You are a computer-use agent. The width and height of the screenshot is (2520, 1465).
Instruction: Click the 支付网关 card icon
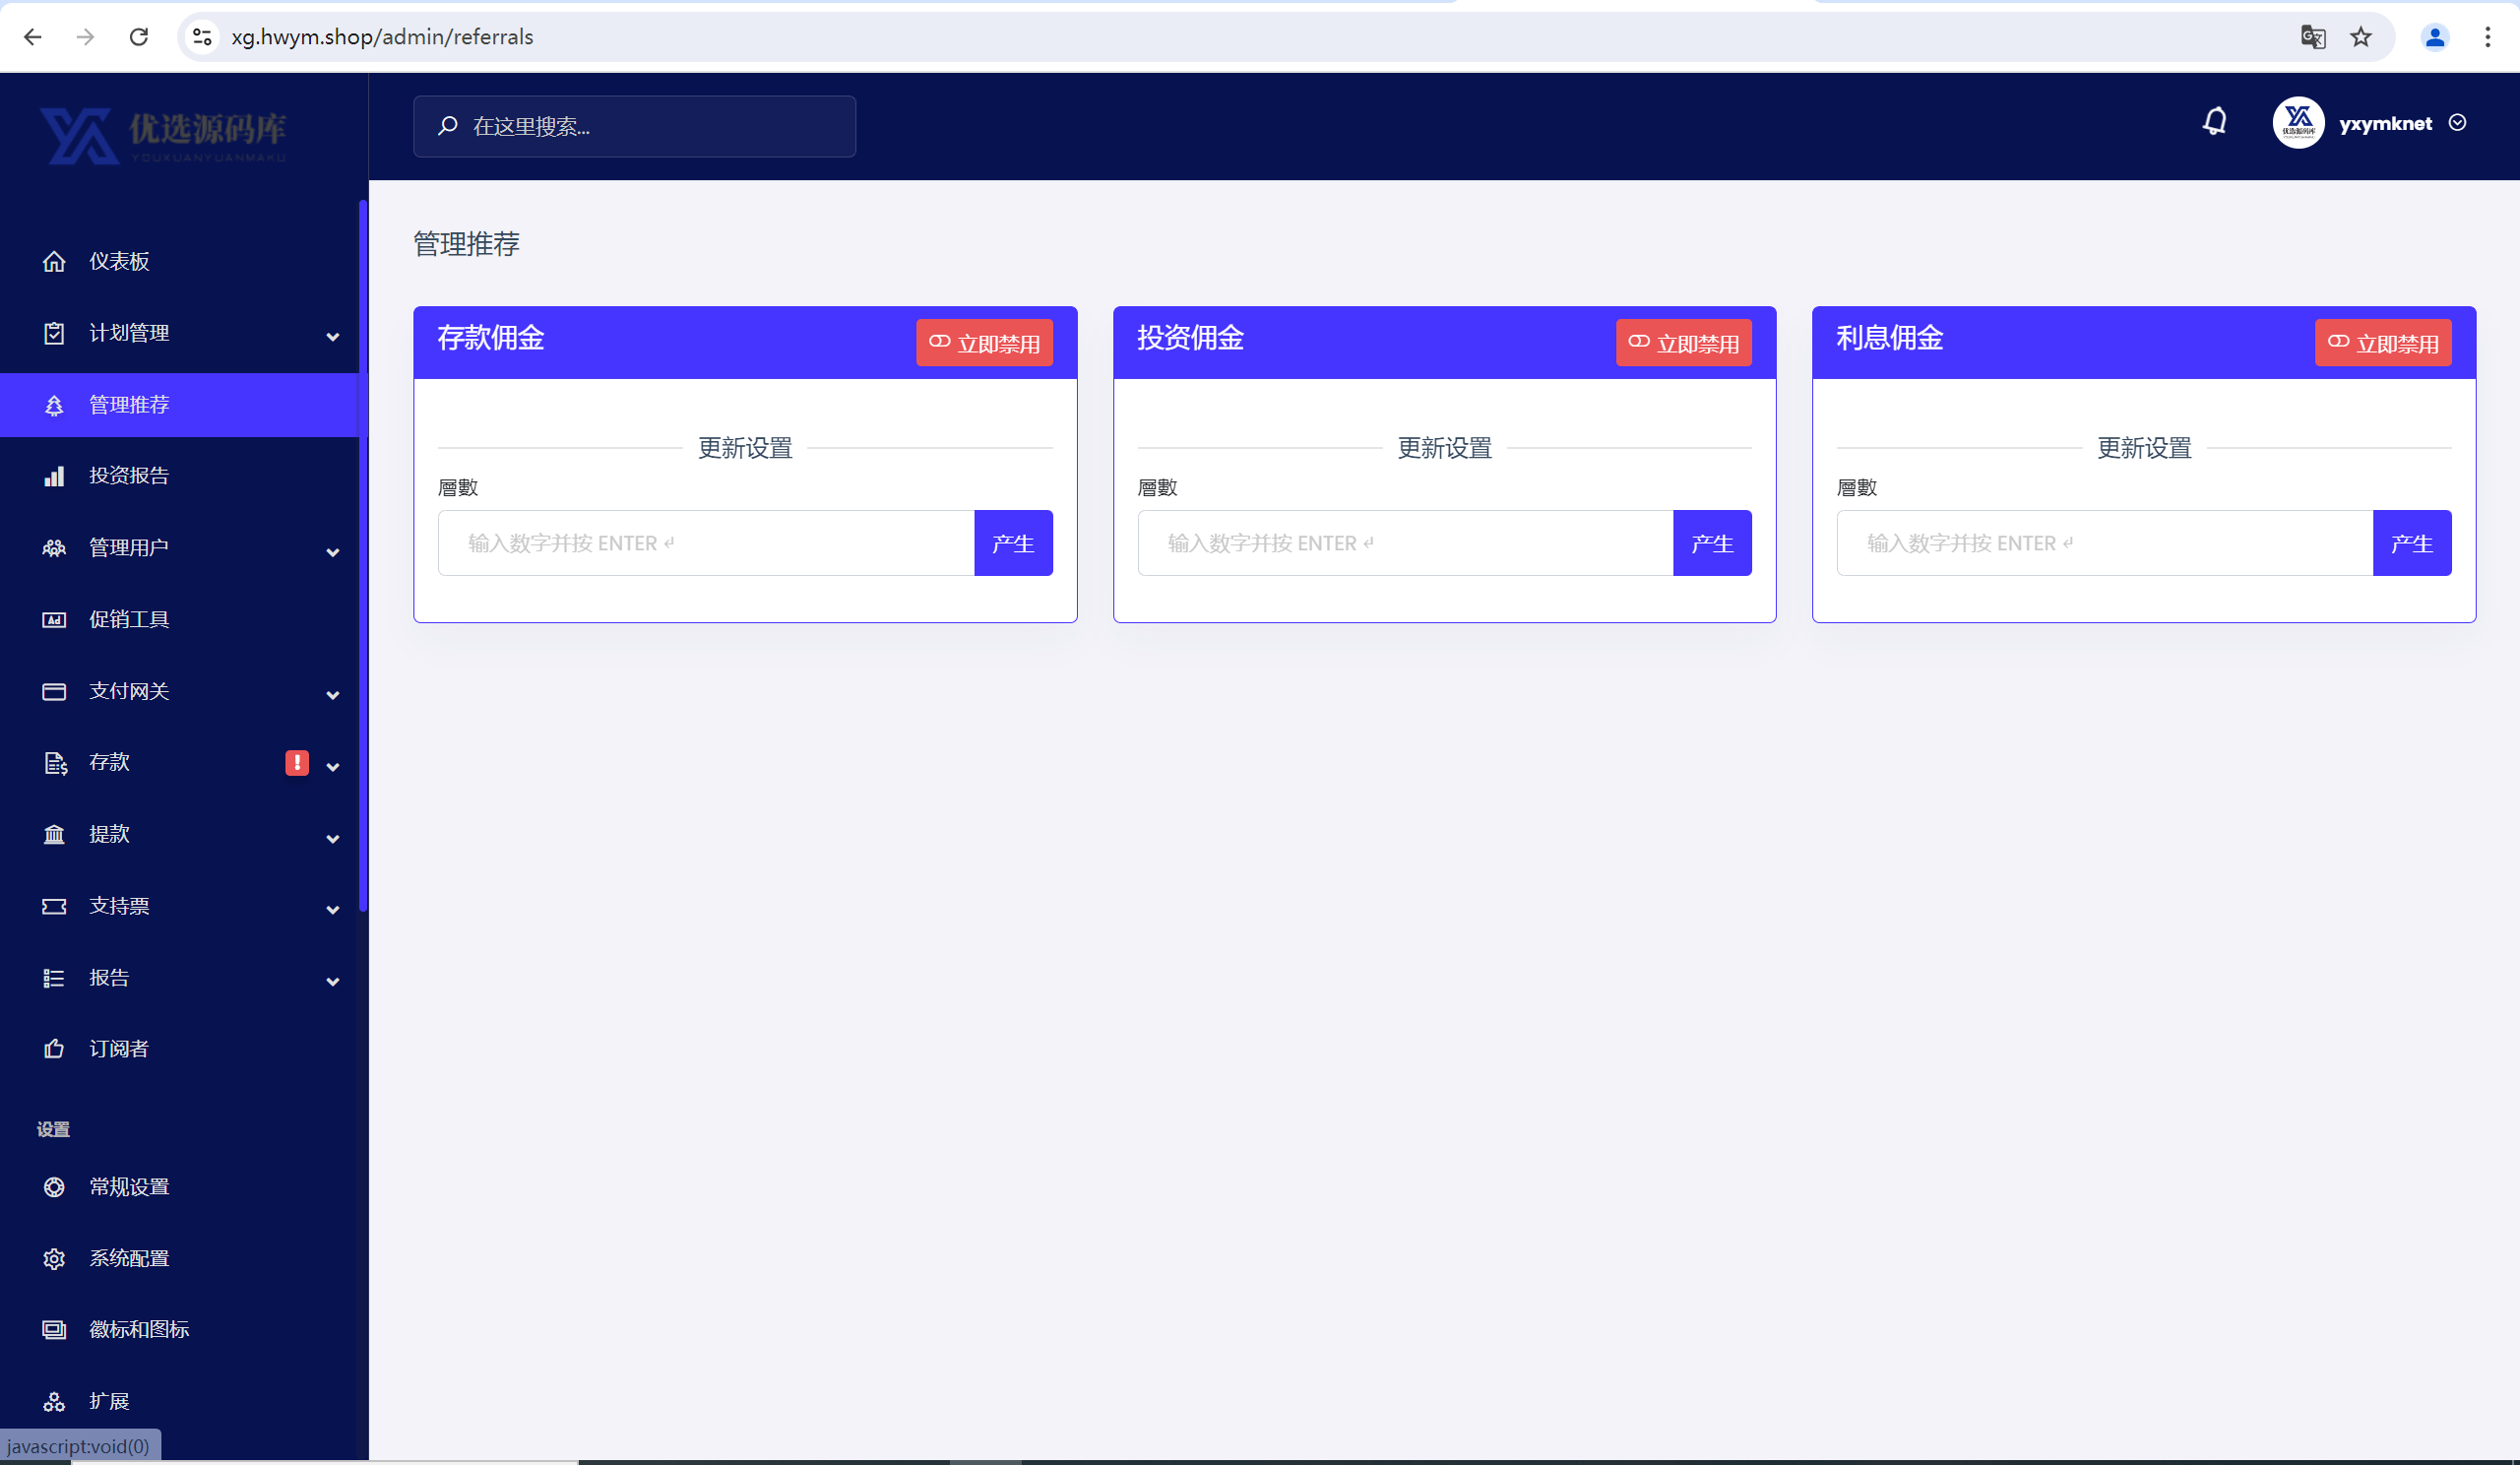(x=54, y=691)
